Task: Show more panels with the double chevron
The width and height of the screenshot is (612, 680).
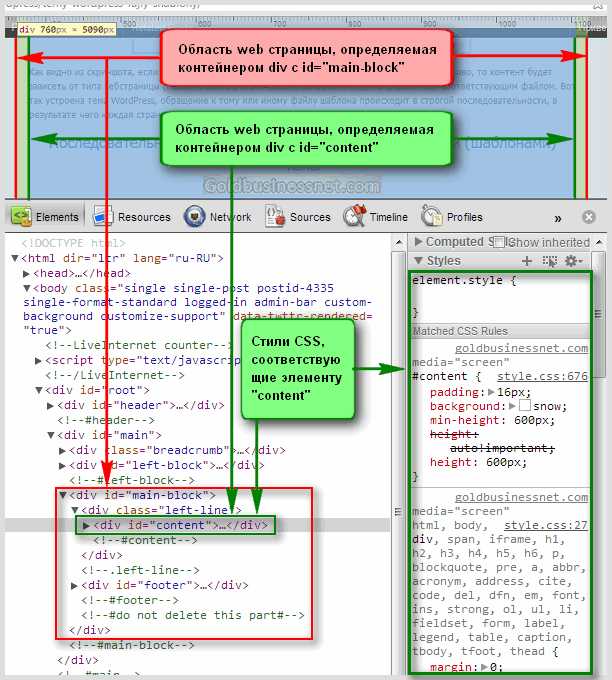Action: pos(558,217)
